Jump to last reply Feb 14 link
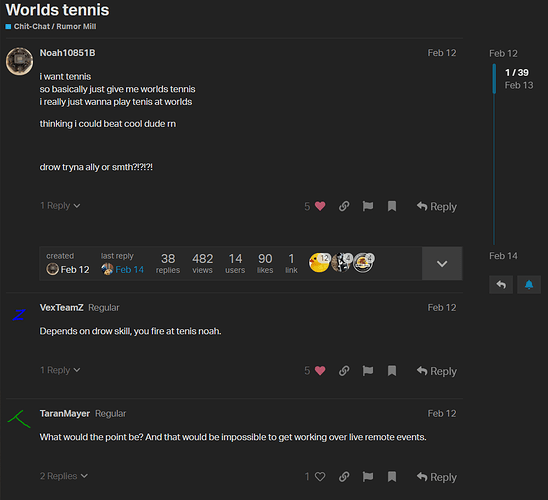548x500 pixels. (x=129, y=270)
